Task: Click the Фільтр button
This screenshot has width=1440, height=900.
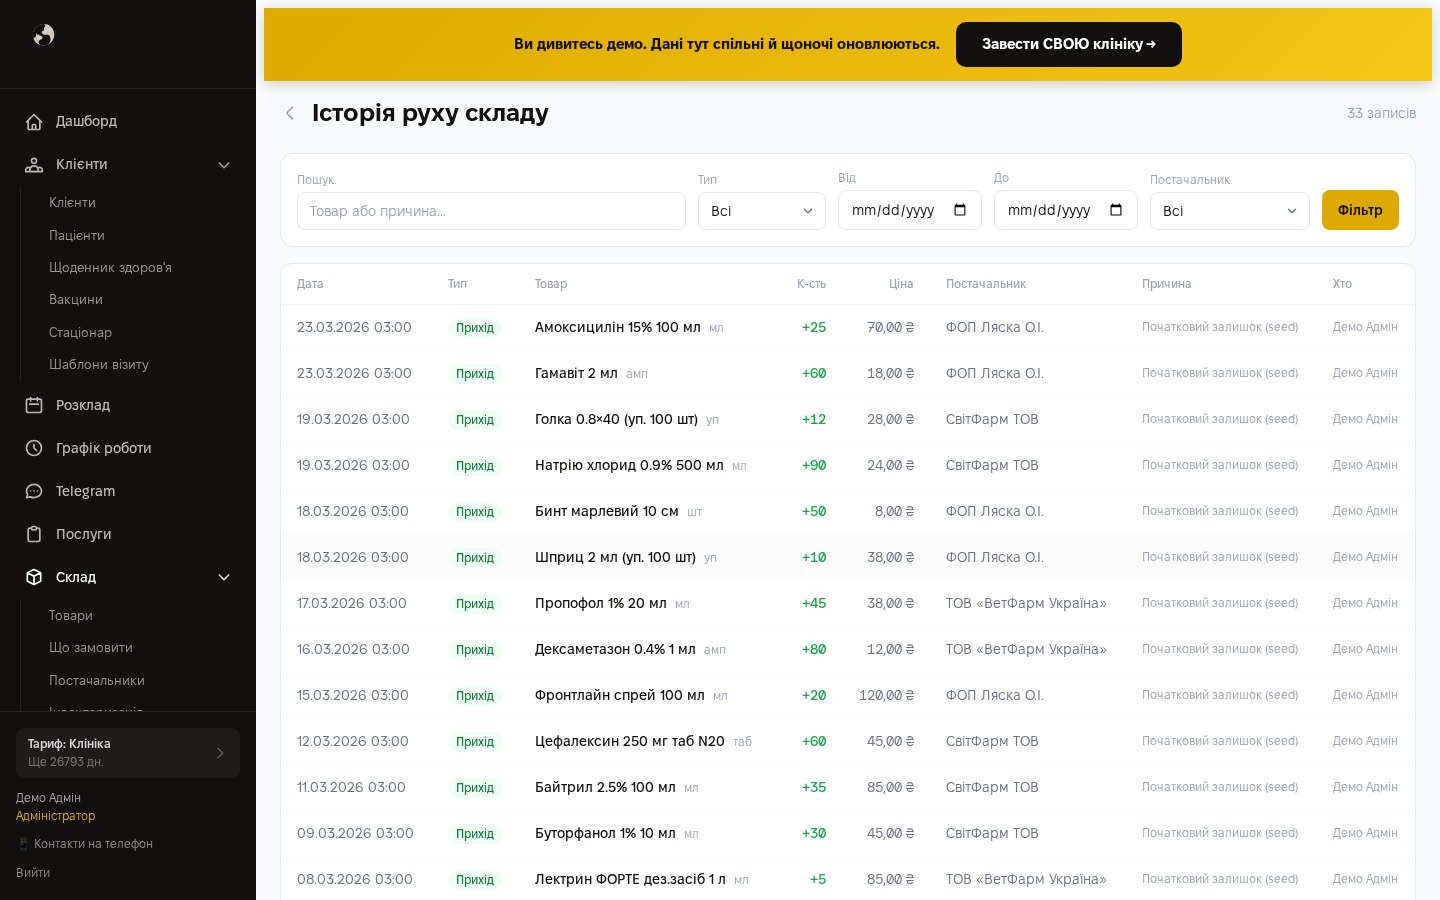Action: point(1360,210)
